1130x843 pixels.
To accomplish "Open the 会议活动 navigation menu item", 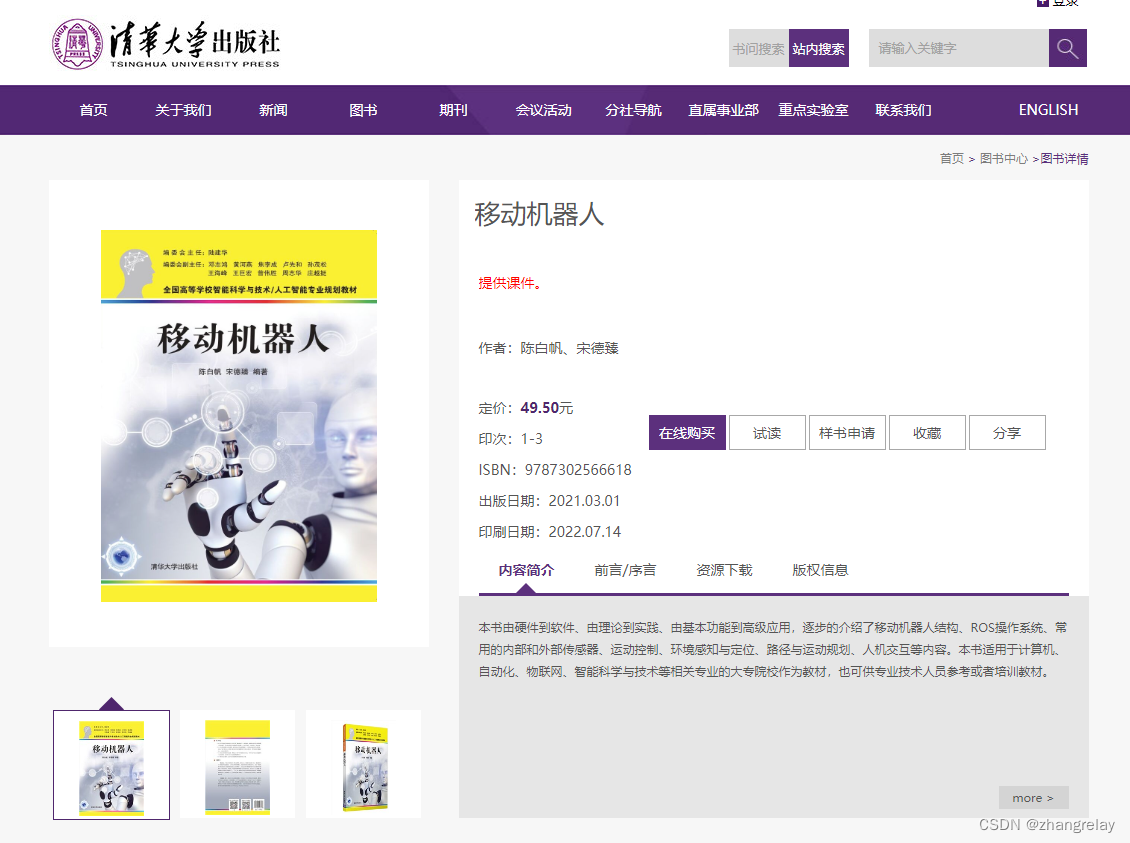I will (x=543, y=110).
